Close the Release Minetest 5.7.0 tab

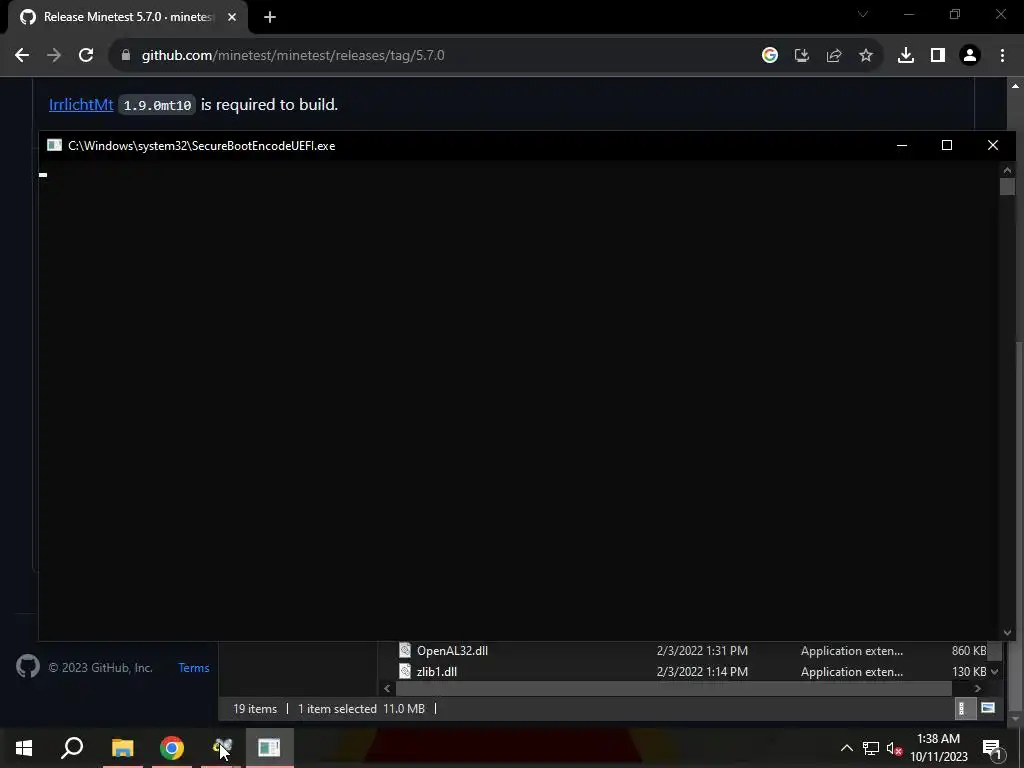[x=232, y=17]
